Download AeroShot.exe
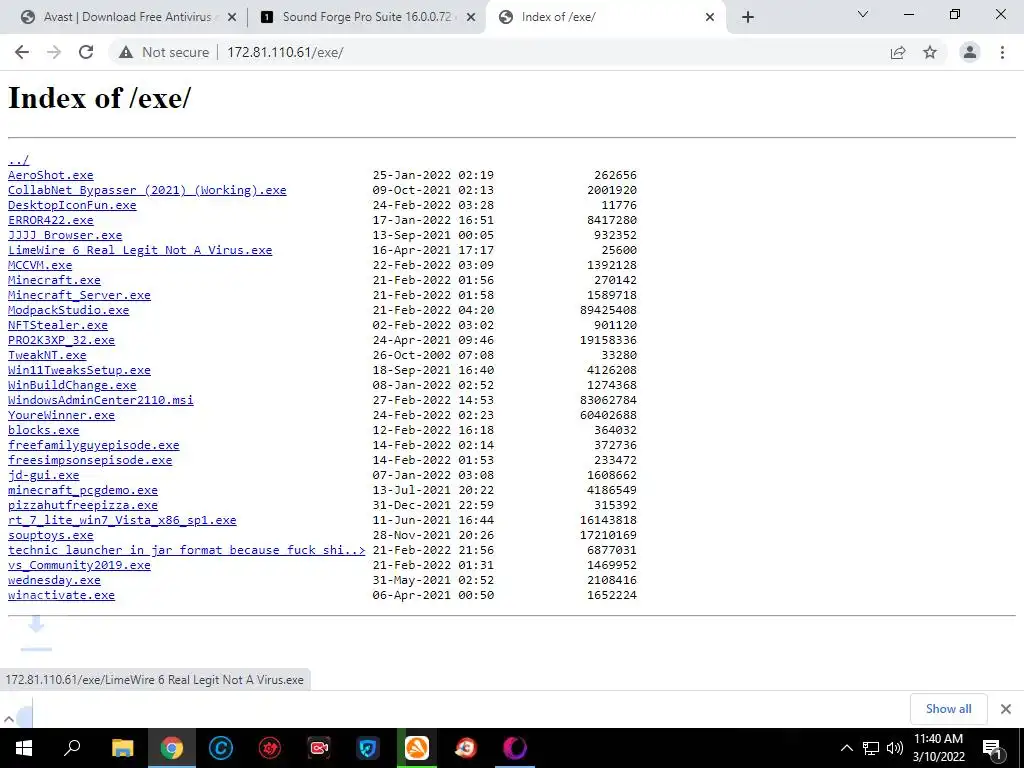1024x768 pixels. click(51, 175)
